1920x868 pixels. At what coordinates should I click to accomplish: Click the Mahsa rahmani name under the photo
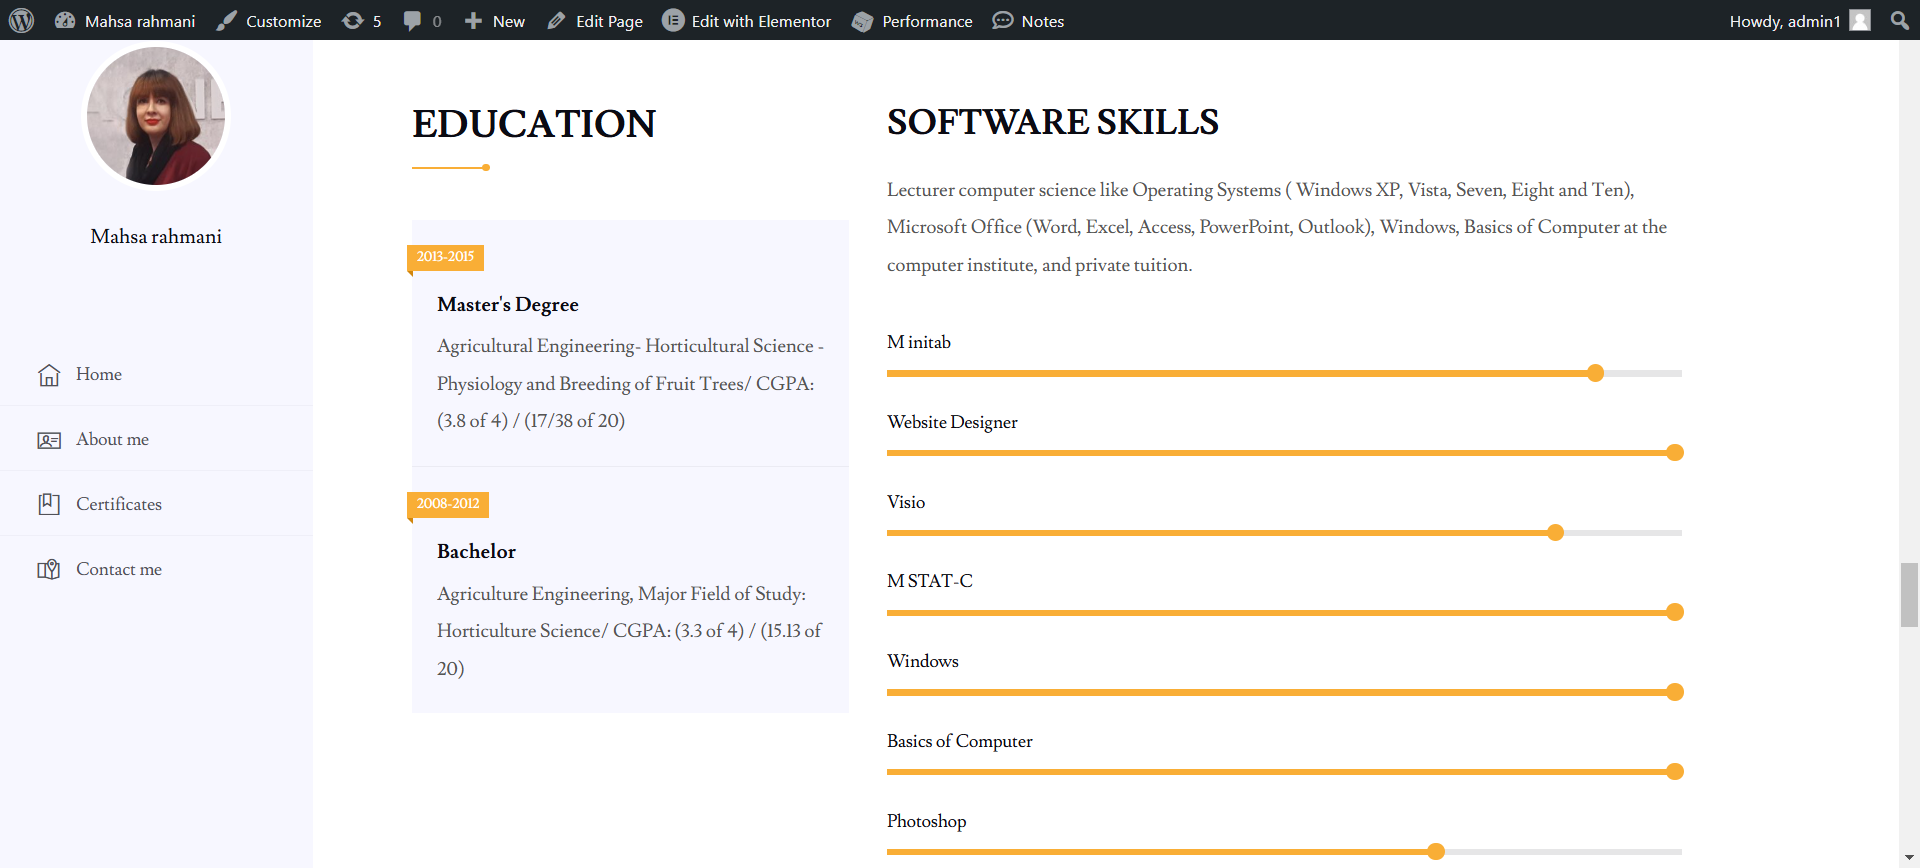(x=156, y=237)
